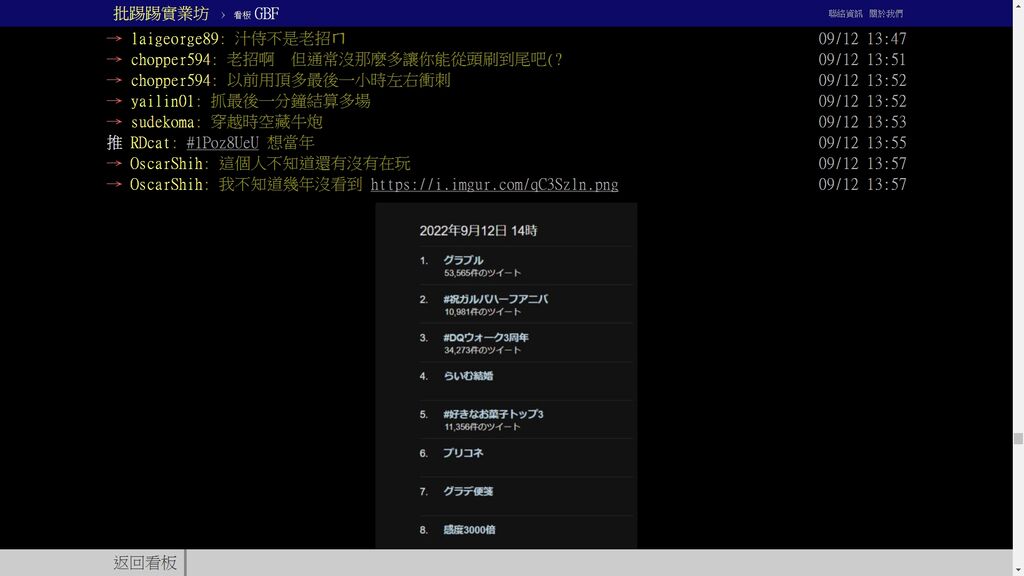Select username yailin01

click(x=162, y=102)
